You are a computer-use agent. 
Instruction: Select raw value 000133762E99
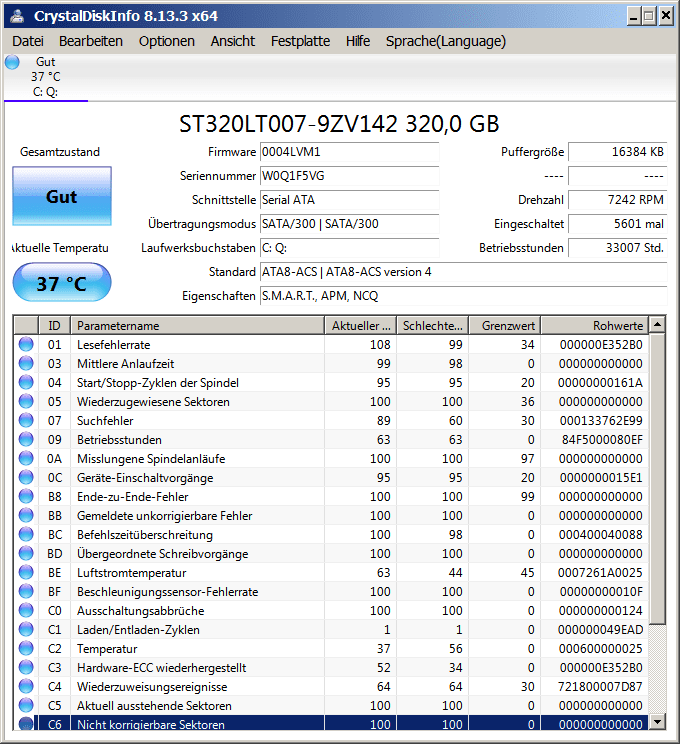pyautogui.click(x=601, y=420)
